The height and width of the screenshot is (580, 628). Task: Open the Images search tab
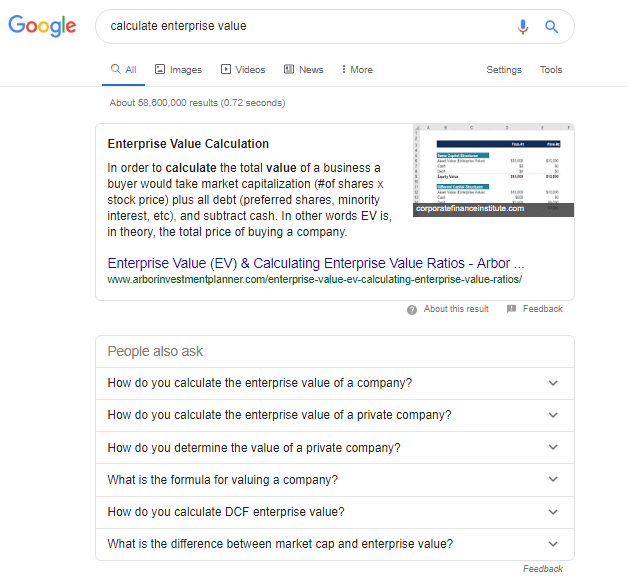178,70
